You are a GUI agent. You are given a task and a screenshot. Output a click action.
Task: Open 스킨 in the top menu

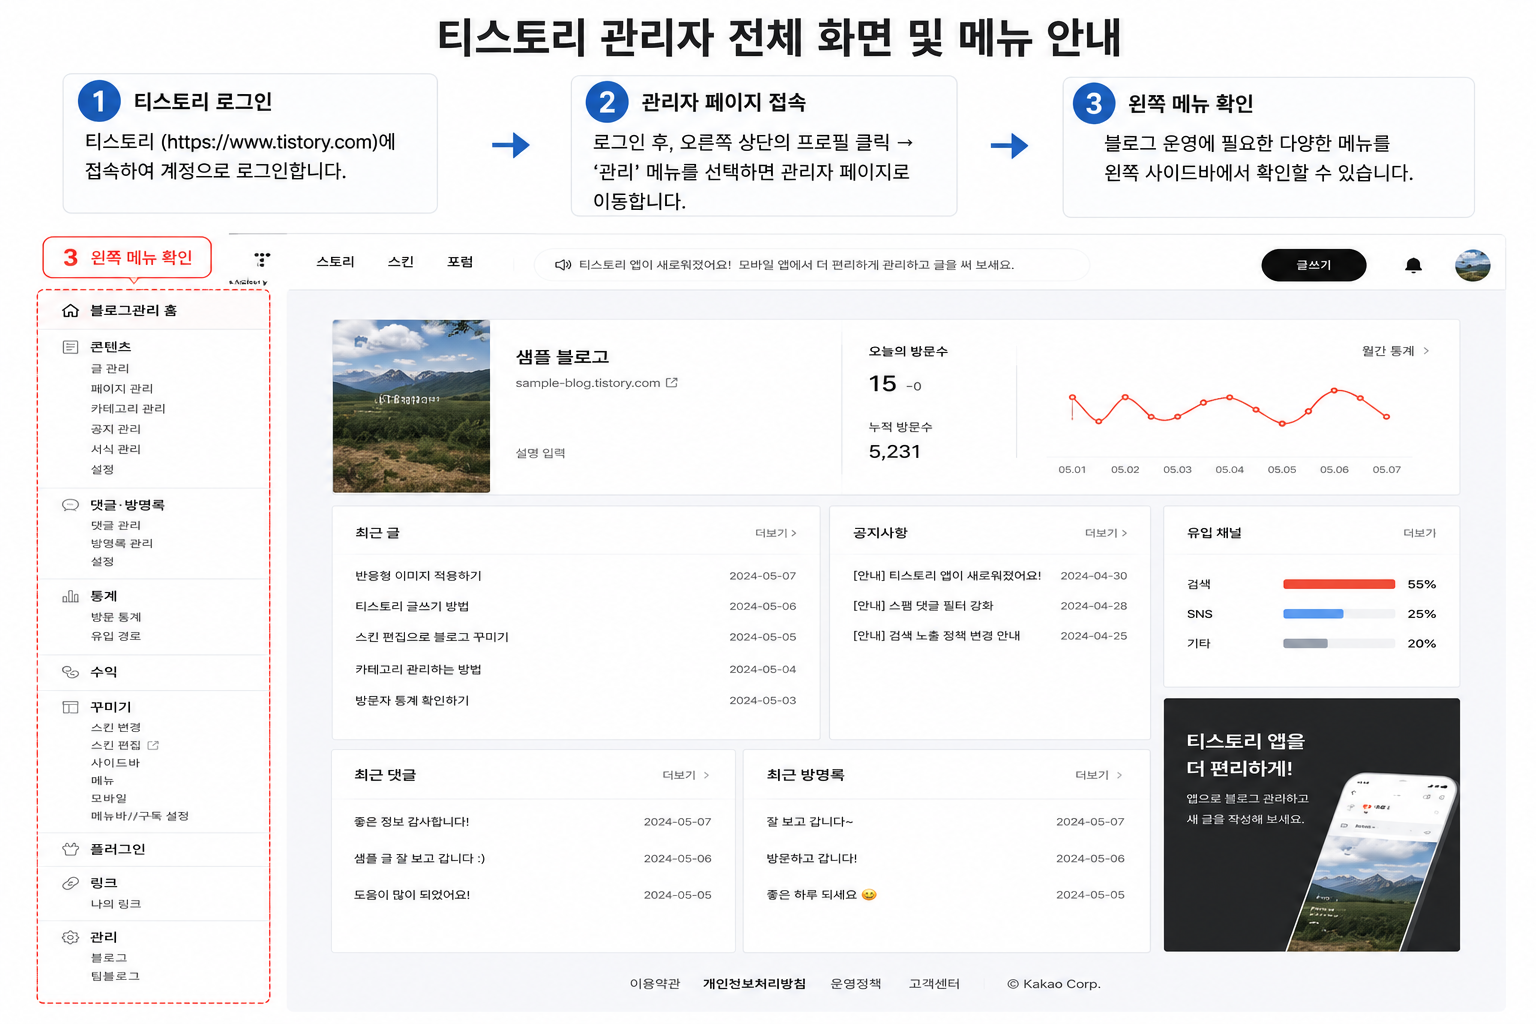pyautogui.click(x=401, y=262)
